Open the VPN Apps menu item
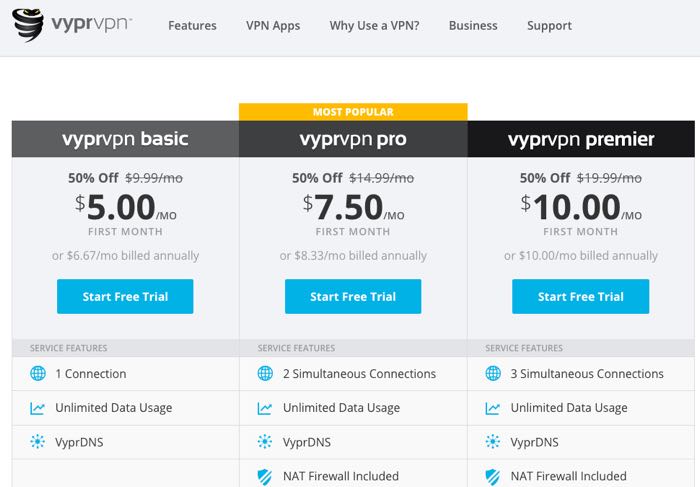The height and width of the screenshot is (487, 700). 273,26
